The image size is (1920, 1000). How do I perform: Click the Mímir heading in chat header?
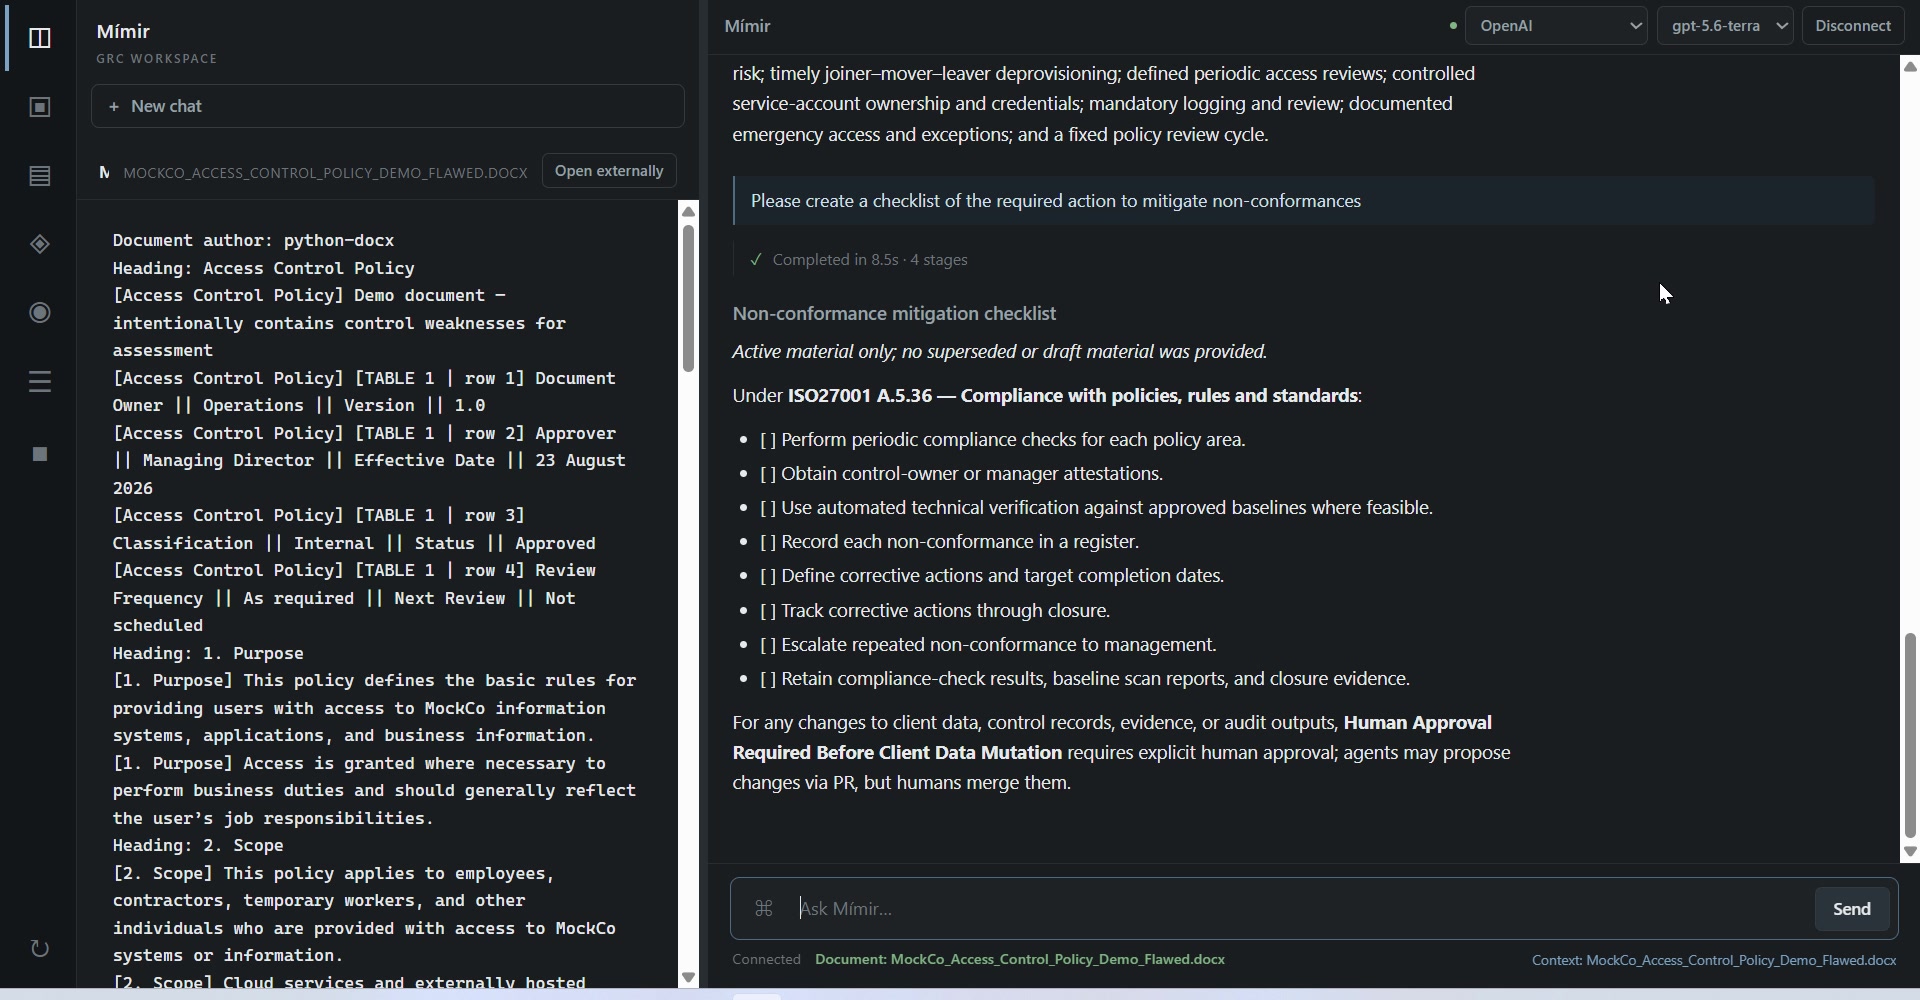(748, 27)
